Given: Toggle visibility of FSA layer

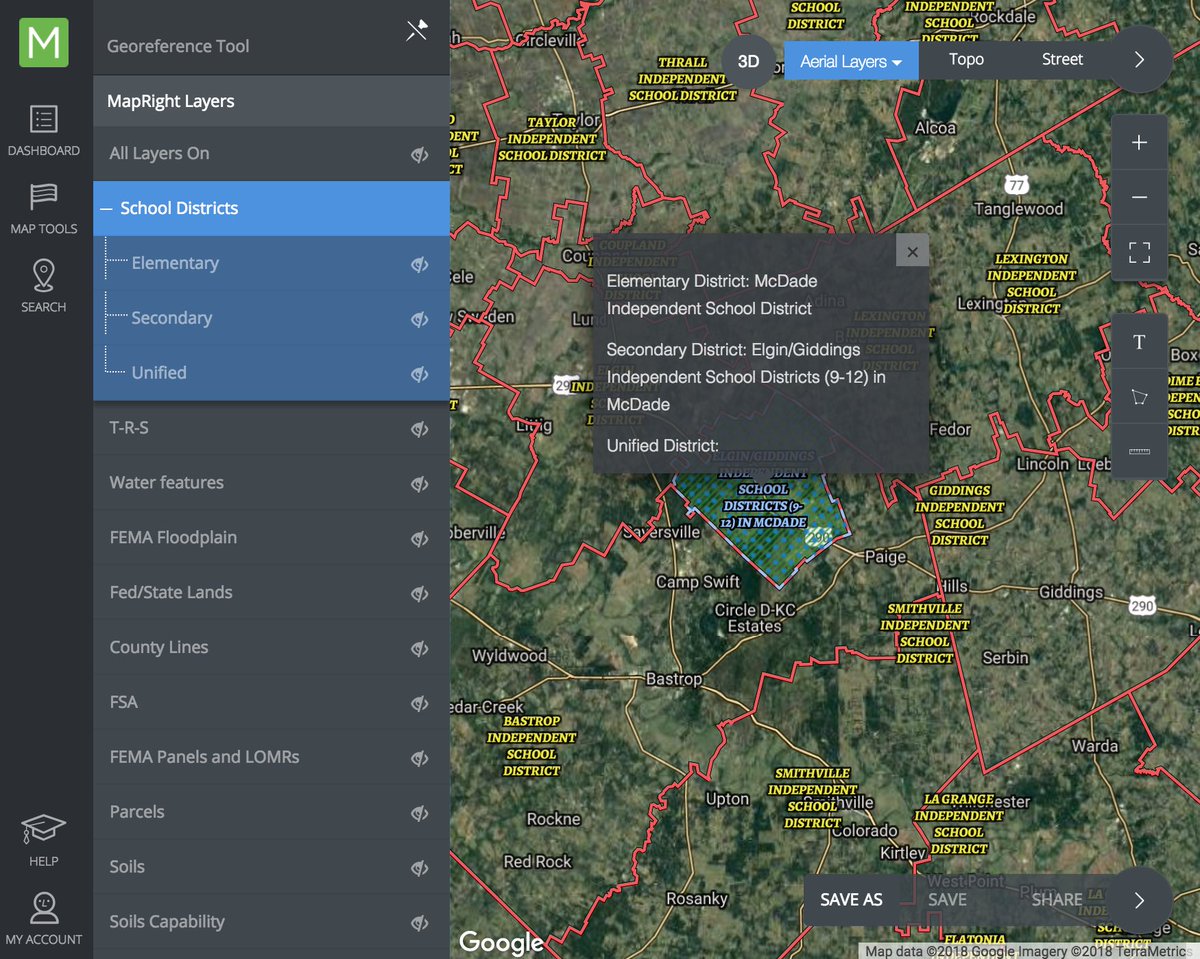Looking at the screenshot, I should click(420, 703).
